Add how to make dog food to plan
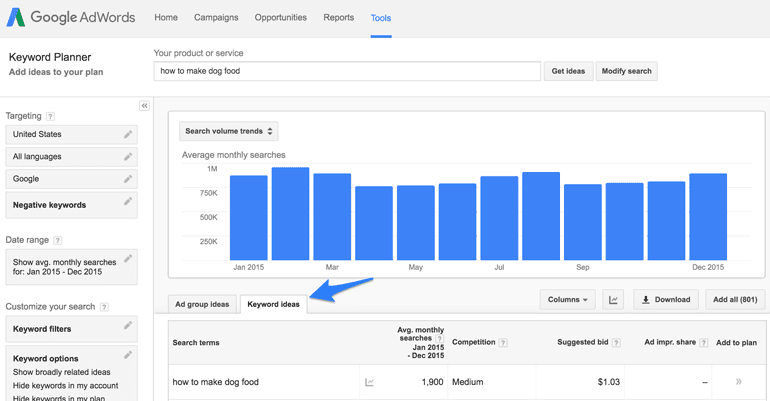The image size is (770, 401). (x=738, y=382)
